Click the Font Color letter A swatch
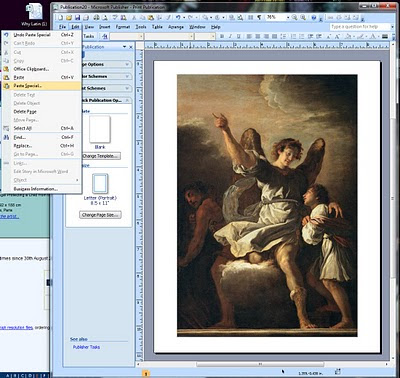Screen dimensions: 400x378 click(373, 36)
